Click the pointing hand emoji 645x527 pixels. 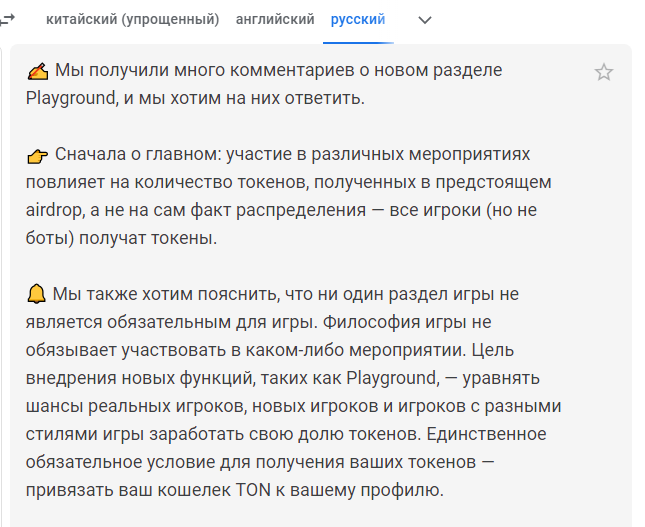(37, 156)
